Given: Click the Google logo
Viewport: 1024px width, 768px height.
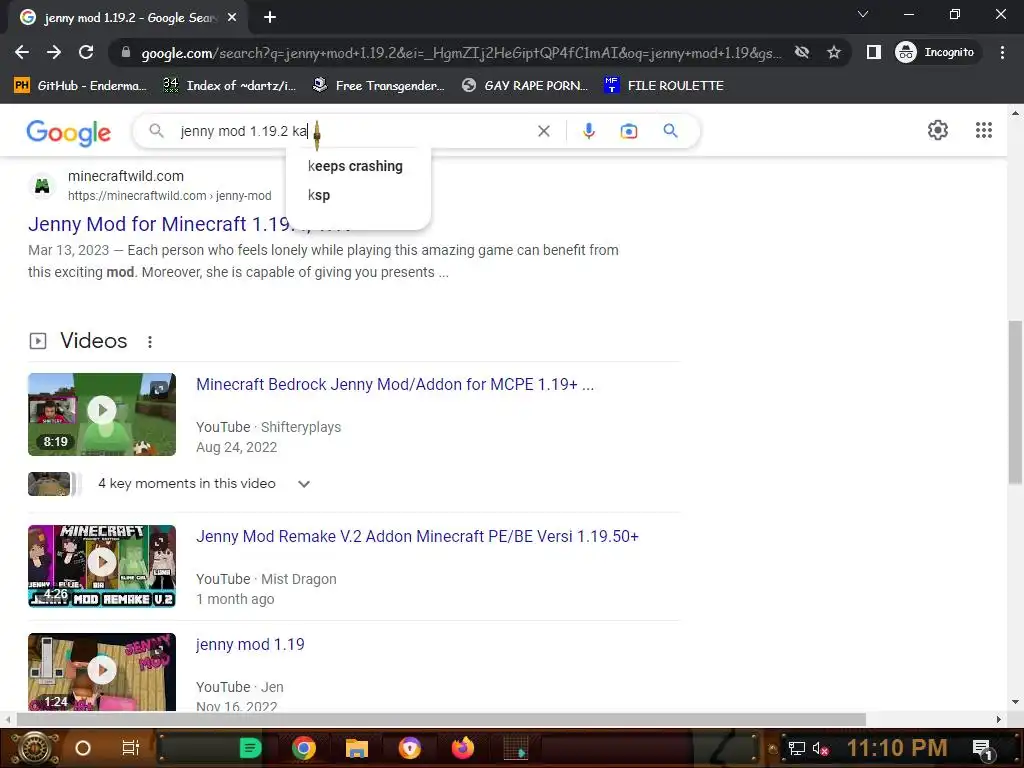Looking at the screenshot, I should pos(69,132).
